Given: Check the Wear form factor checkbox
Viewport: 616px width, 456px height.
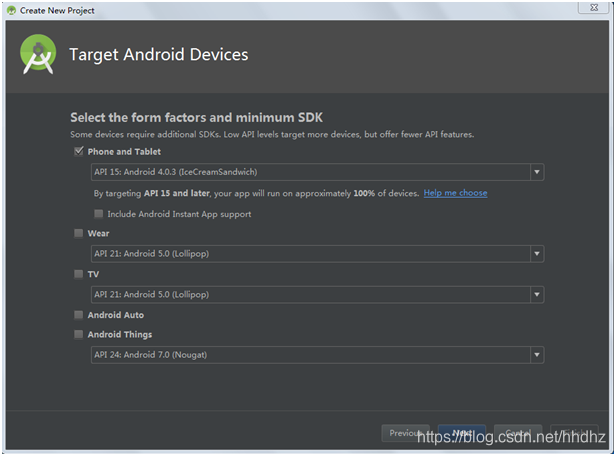Looking at the screenshot, I should click(79, 233).
